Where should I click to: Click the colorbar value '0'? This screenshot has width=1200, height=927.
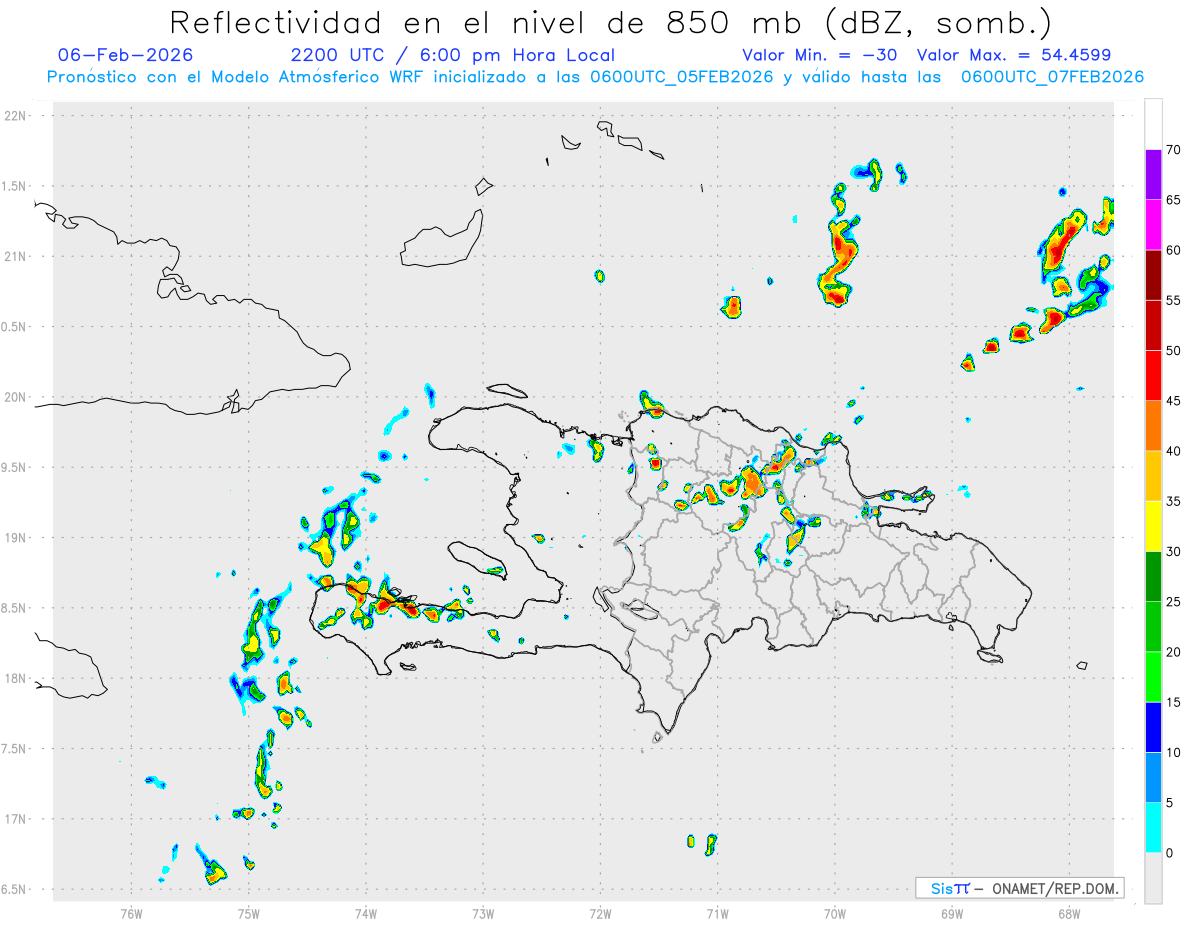pyautogui.click(x=1170, y=853)
